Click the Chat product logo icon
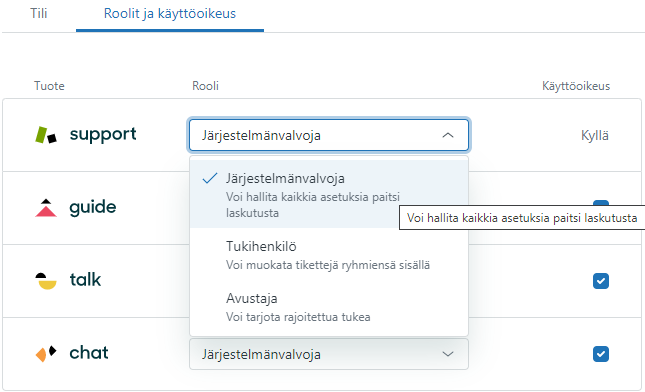The width and height of the screenshot is (645, 392). tap(46, 353)
